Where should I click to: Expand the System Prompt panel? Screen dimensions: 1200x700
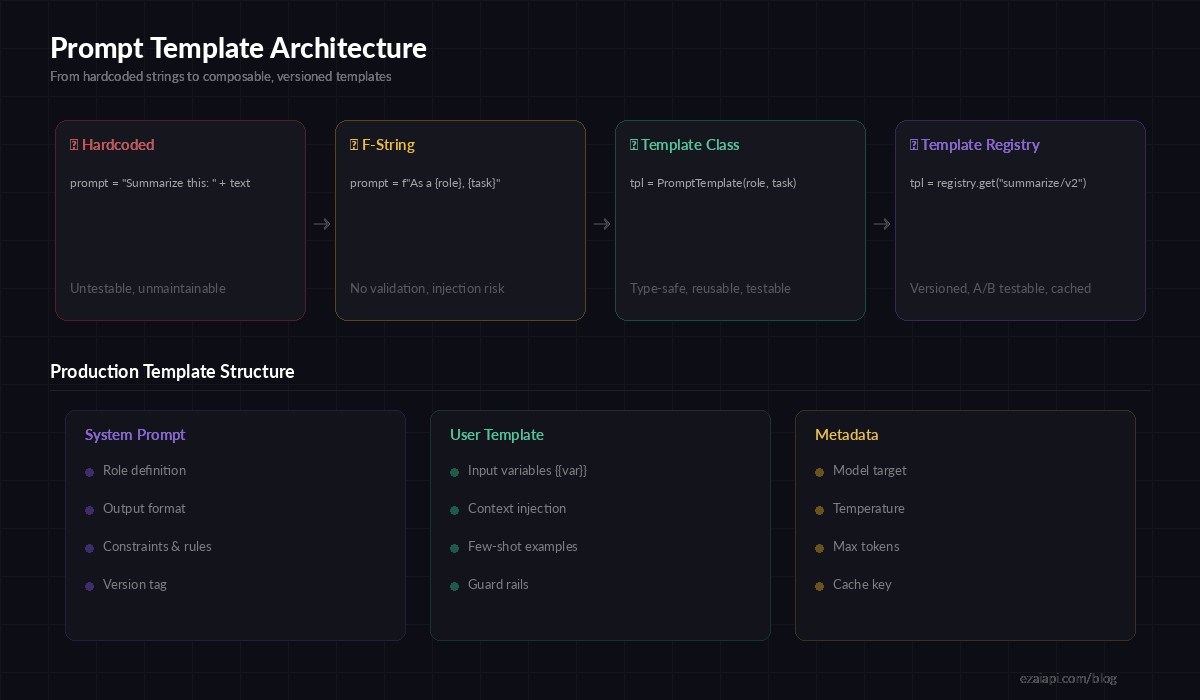[x=135, y=435]
